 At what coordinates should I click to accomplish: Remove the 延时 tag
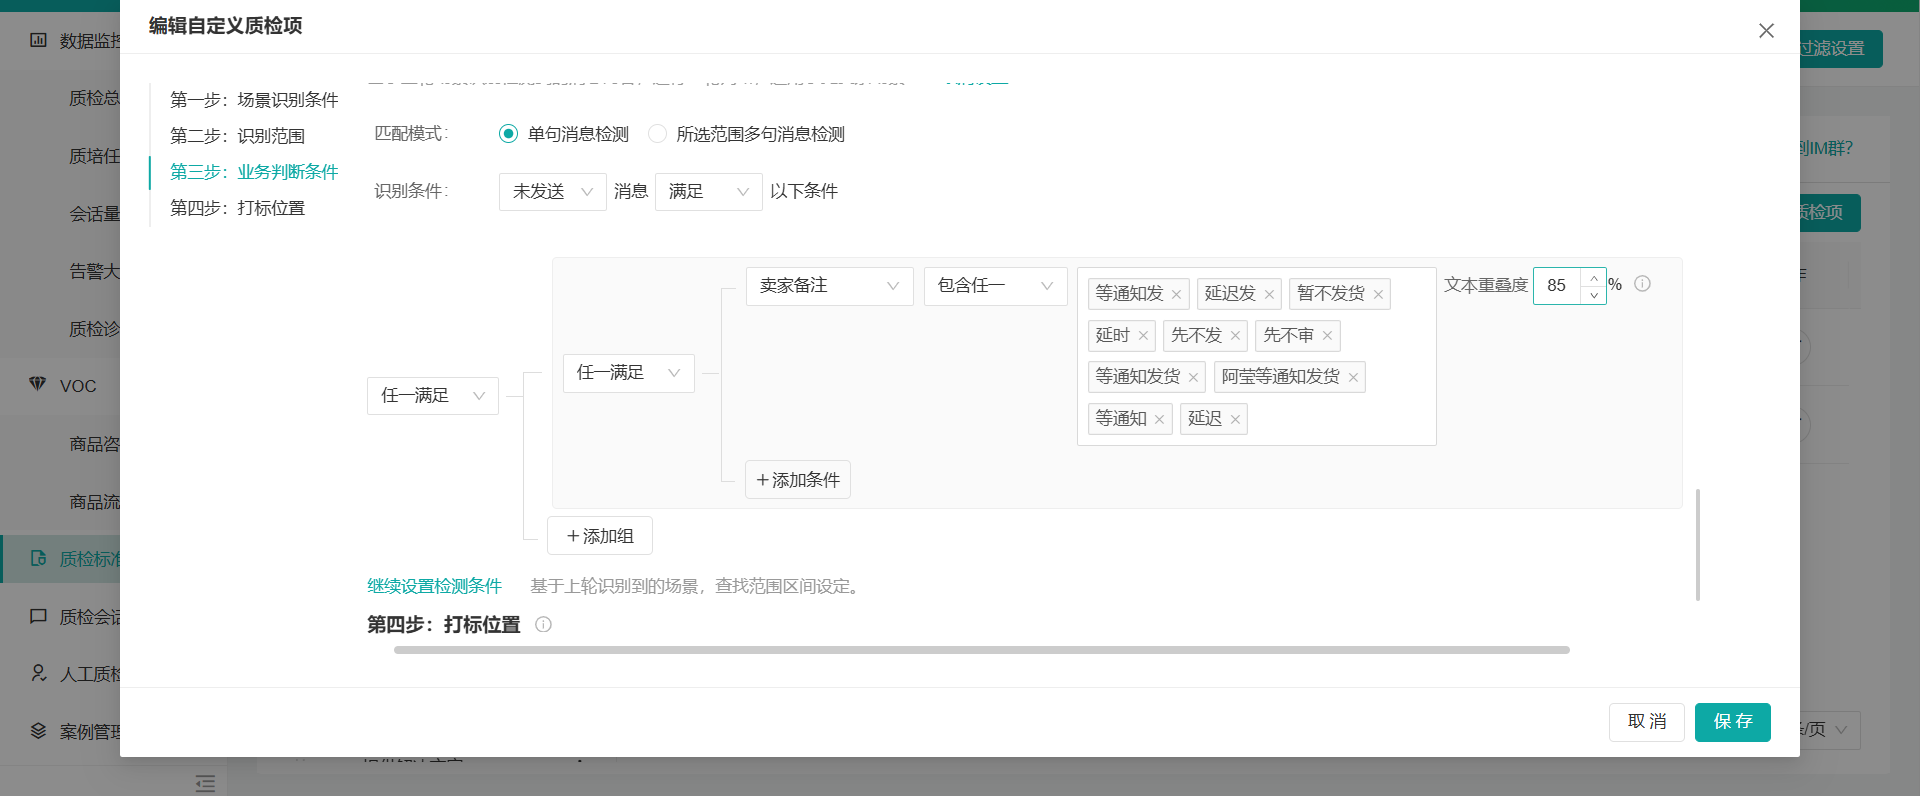[1143, 336]
